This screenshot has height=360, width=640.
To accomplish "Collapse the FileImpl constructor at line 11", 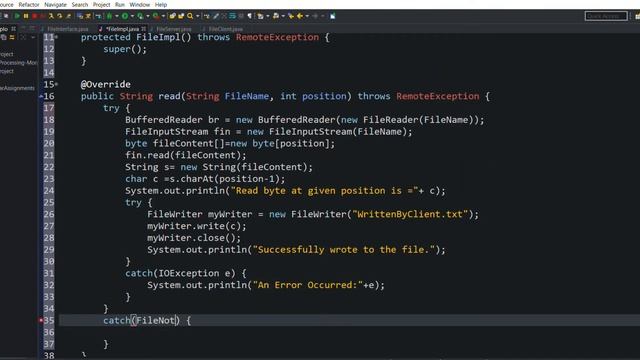I will pyautogui.click(x=56, y=37).
